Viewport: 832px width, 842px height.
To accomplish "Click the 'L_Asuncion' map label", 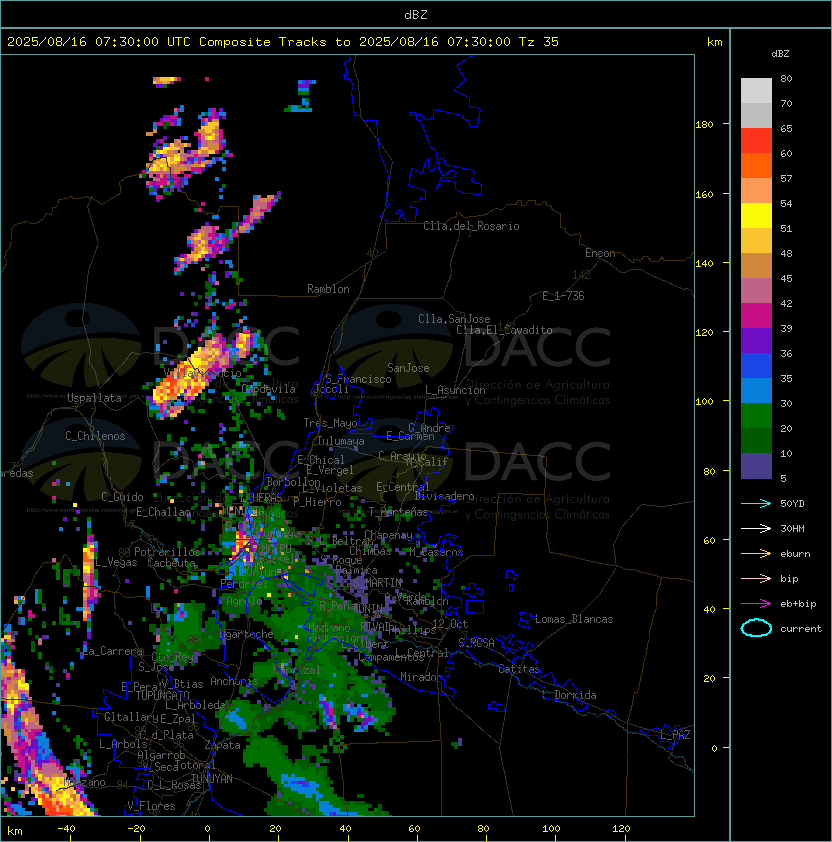I will point(455,390).
